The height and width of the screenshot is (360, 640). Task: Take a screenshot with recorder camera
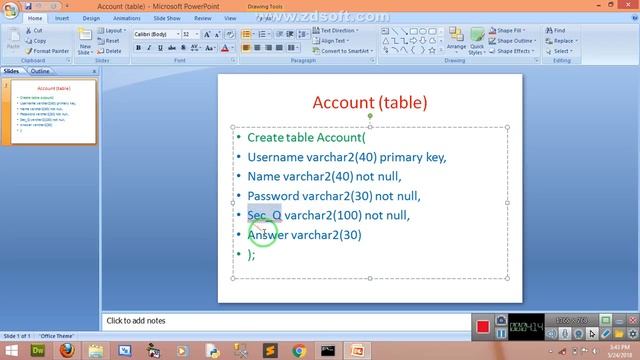501,320
